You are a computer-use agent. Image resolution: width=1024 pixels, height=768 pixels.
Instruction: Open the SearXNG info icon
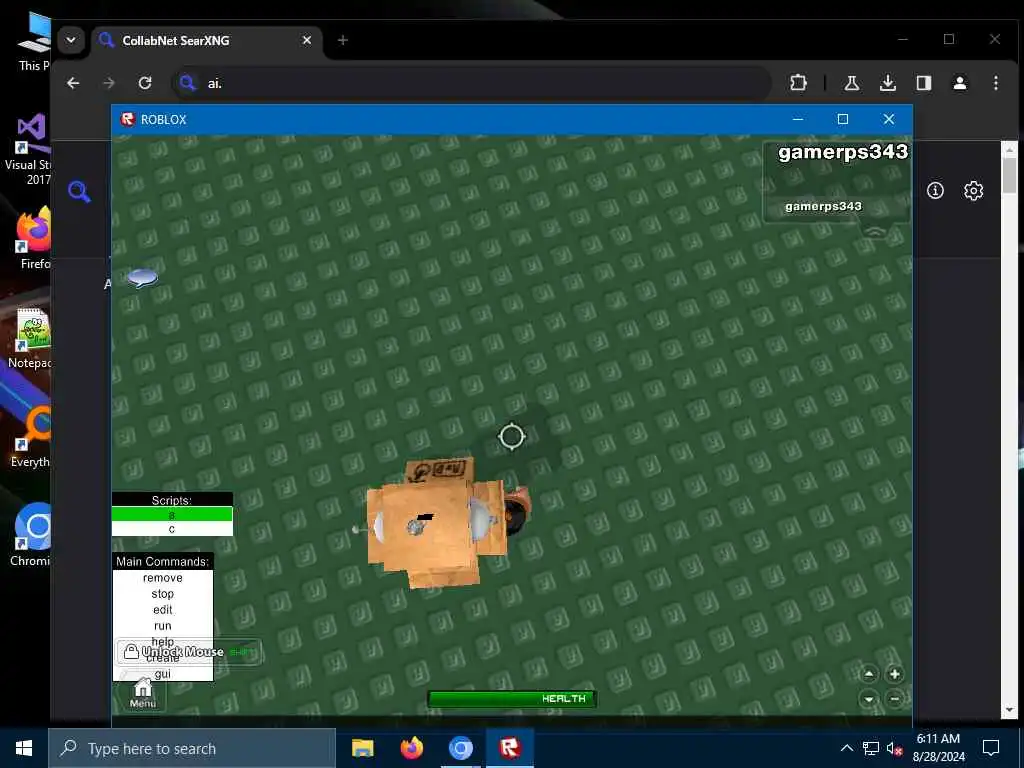tap(935, 190)
